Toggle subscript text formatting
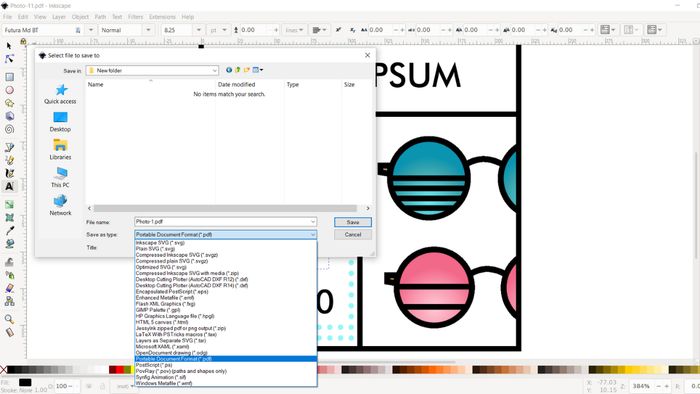 (352, 30)
